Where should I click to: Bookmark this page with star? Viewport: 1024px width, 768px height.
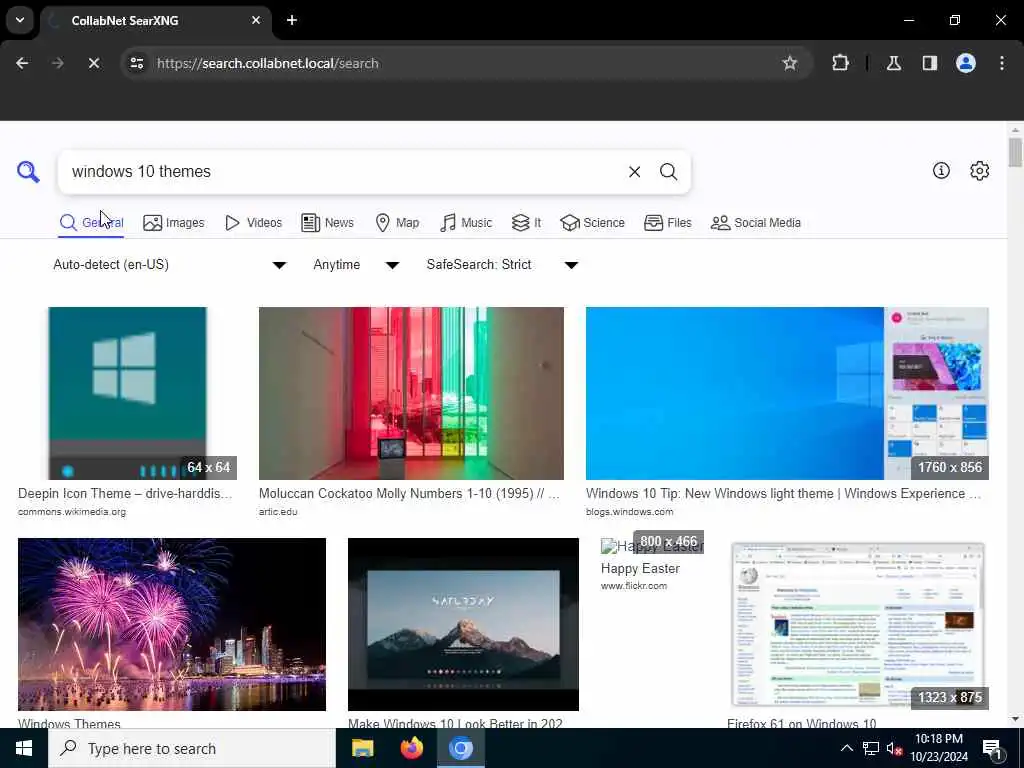[790, 63]
